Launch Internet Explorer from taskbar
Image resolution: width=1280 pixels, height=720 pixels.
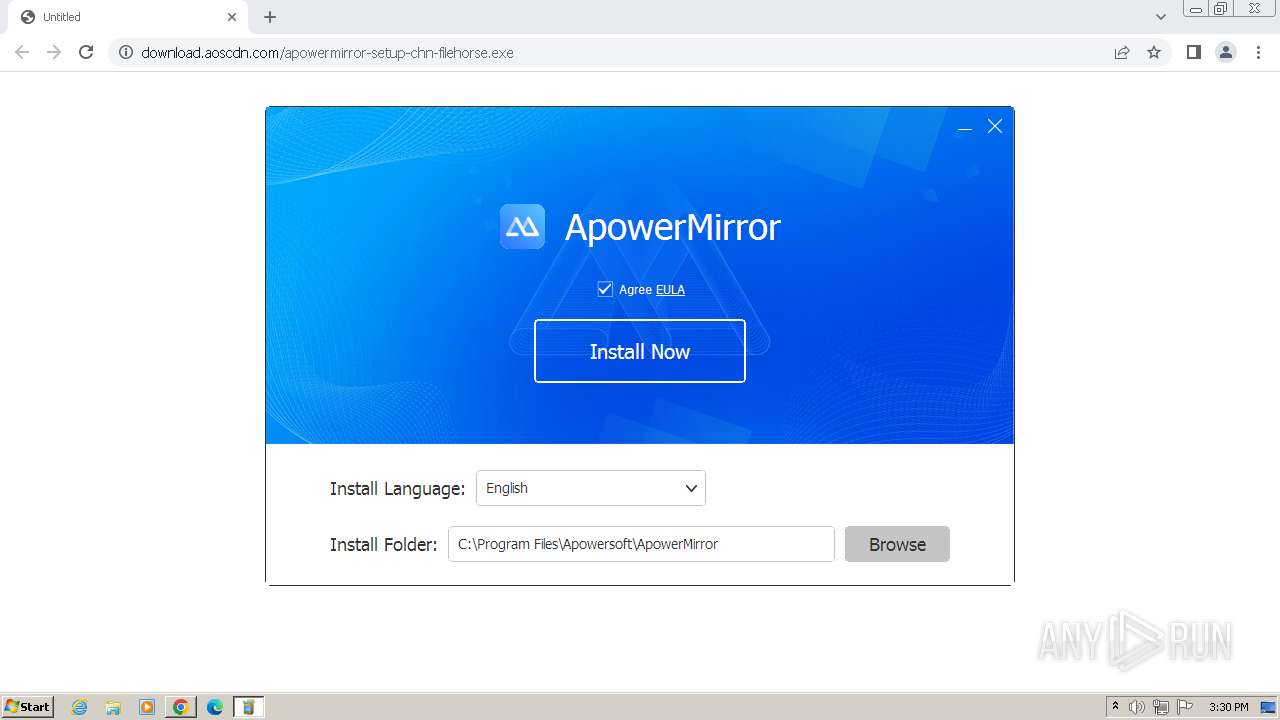80,707
